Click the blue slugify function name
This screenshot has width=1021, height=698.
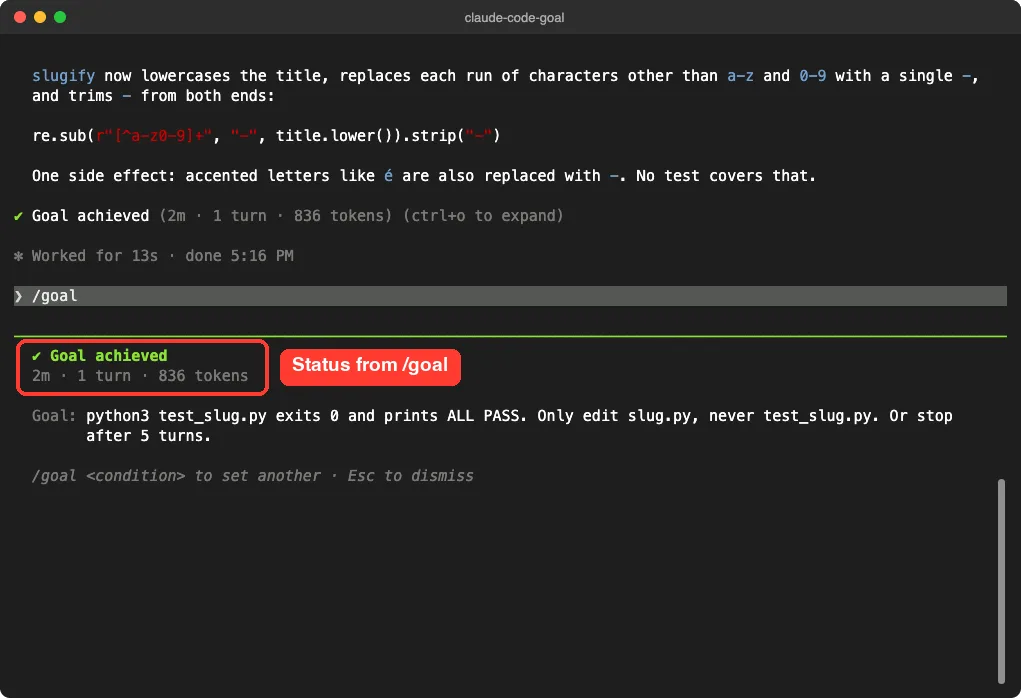(x=63, y=76)
